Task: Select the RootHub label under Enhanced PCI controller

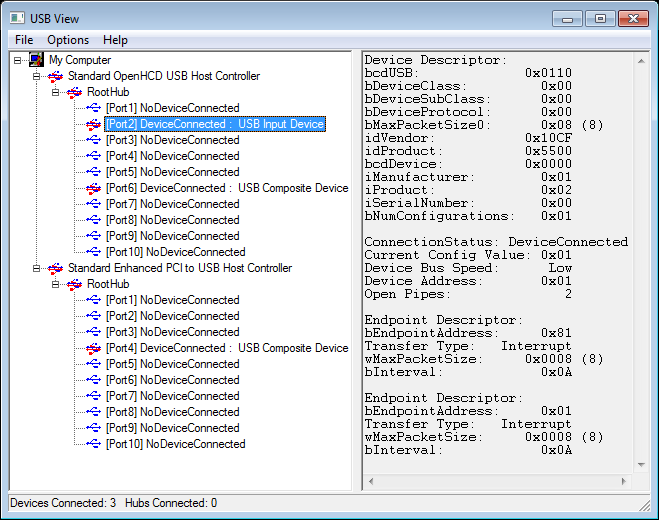Action: click(x=108, y=284)
